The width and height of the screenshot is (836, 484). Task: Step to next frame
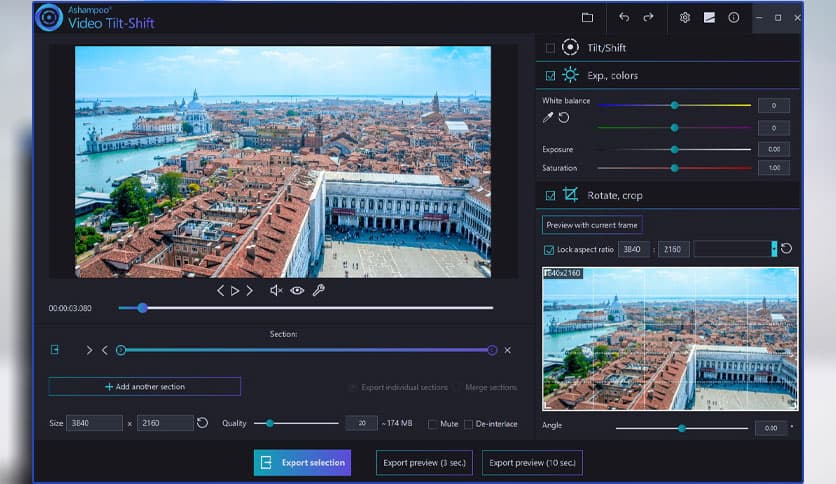click(250, 291)
